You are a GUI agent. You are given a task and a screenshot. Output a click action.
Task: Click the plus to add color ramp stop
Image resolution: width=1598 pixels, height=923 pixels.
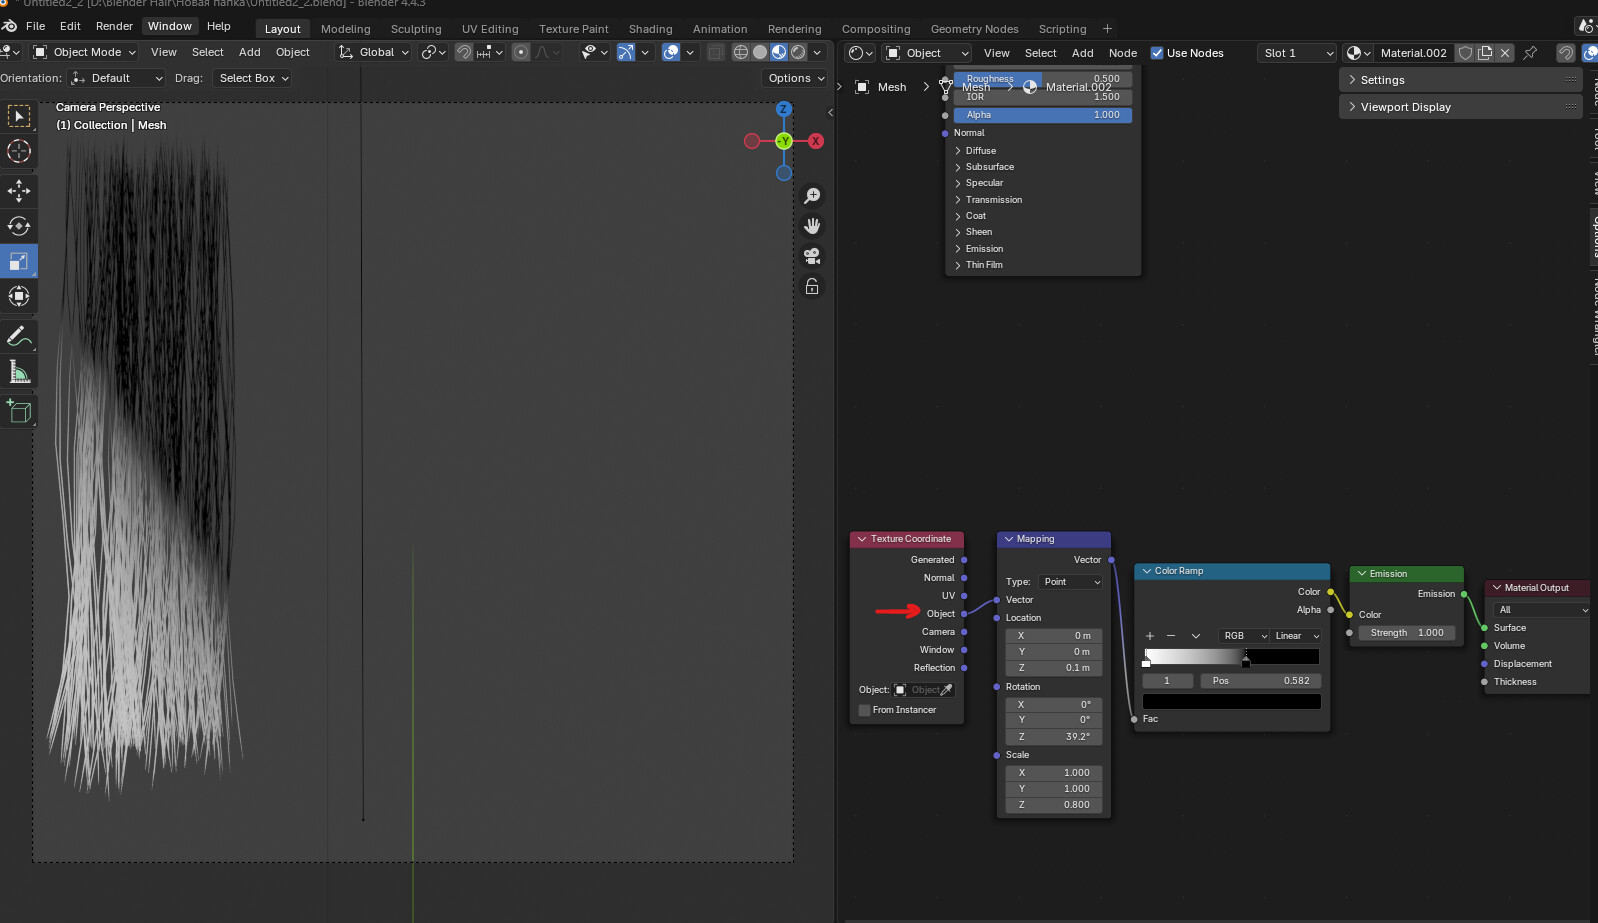tap(1150, 636)
